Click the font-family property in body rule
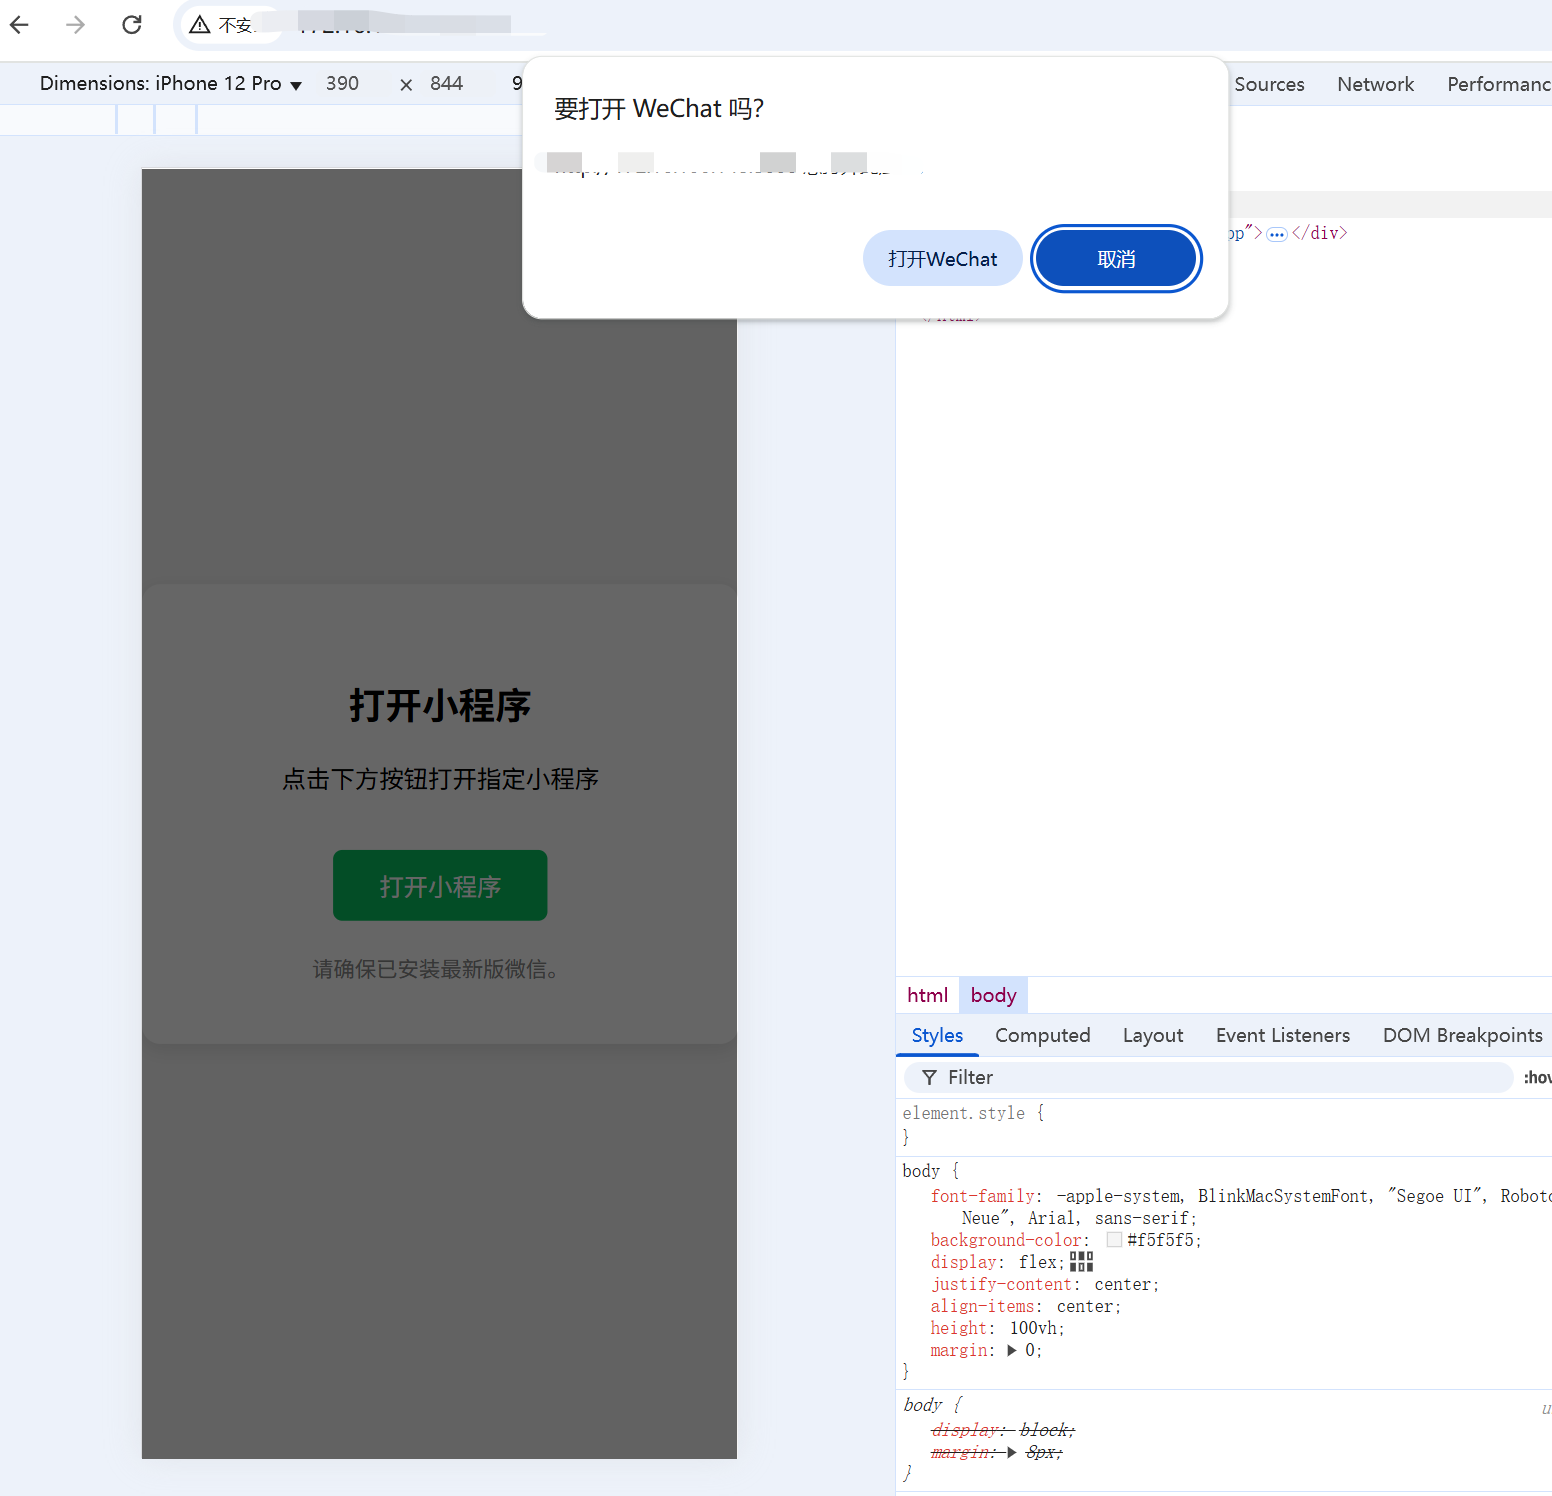The height and width of the screenshot is (1496, 1552). coord(985,1196)
